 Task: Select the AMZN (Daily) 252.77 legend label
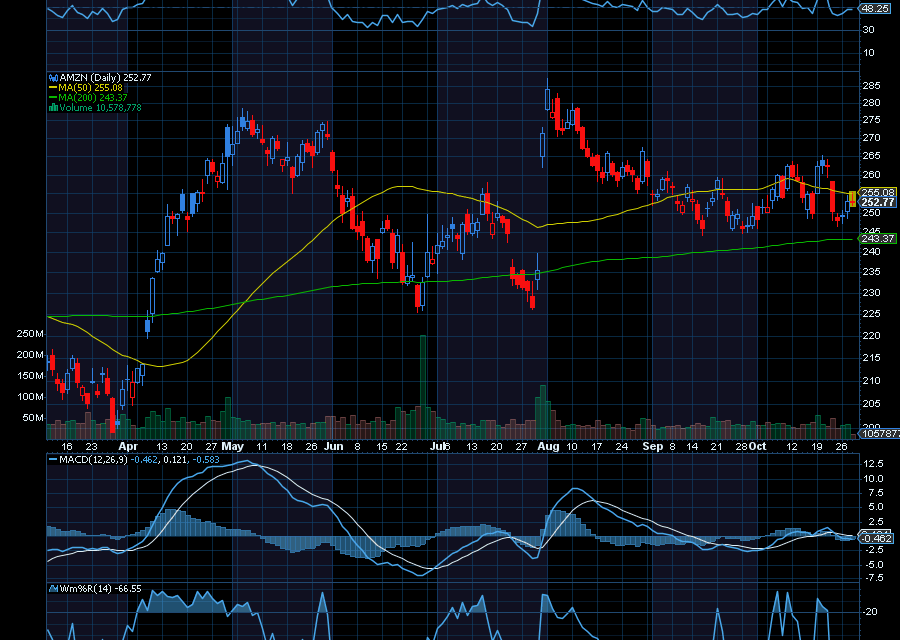tap(105, 77)
